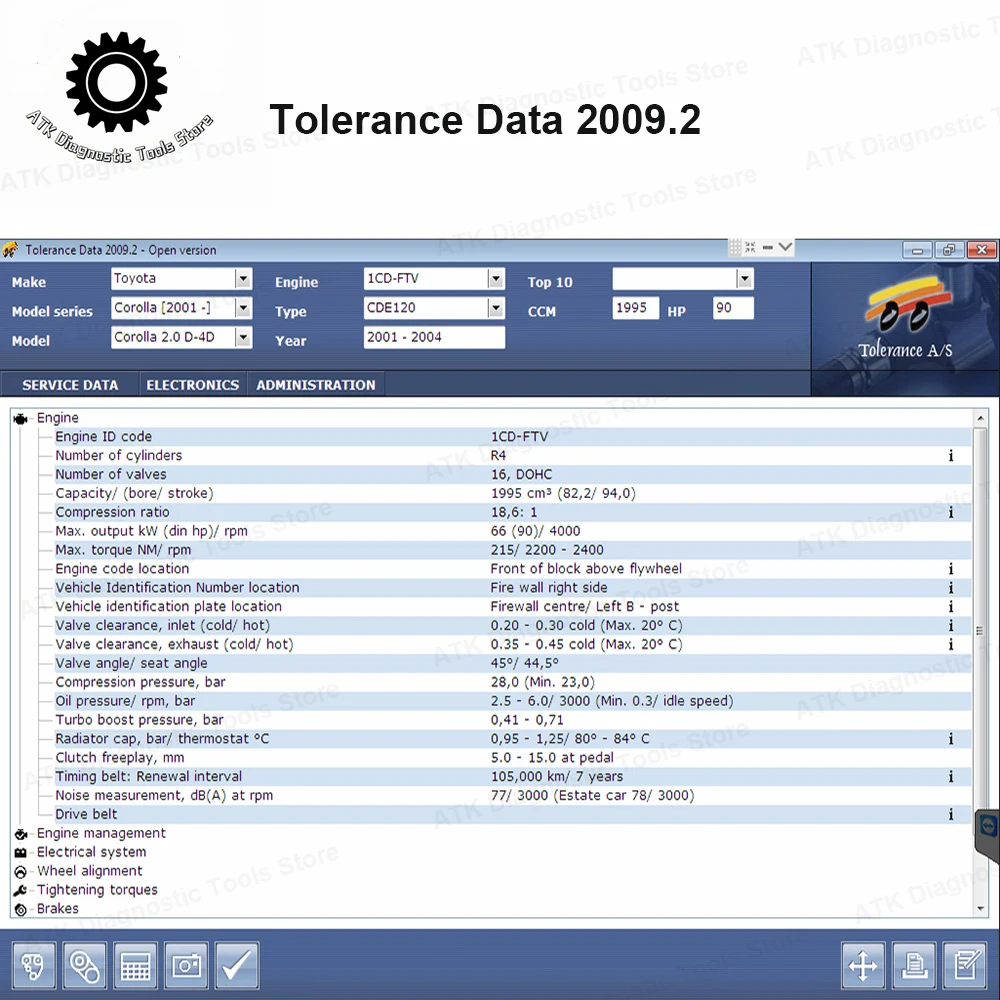
Task: Select the Engine ID code row
Action: (513, 437)
